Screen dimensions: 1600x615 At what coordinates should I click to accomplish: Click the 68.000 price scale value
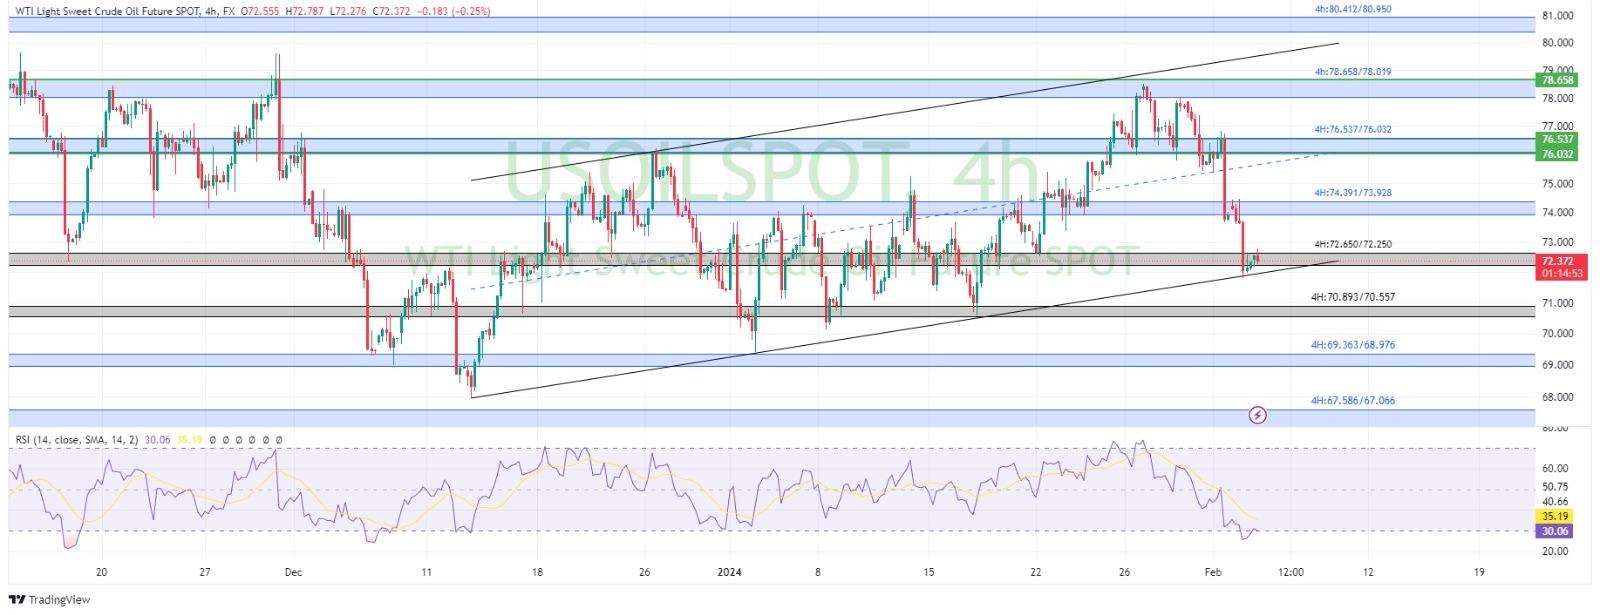1558,397
